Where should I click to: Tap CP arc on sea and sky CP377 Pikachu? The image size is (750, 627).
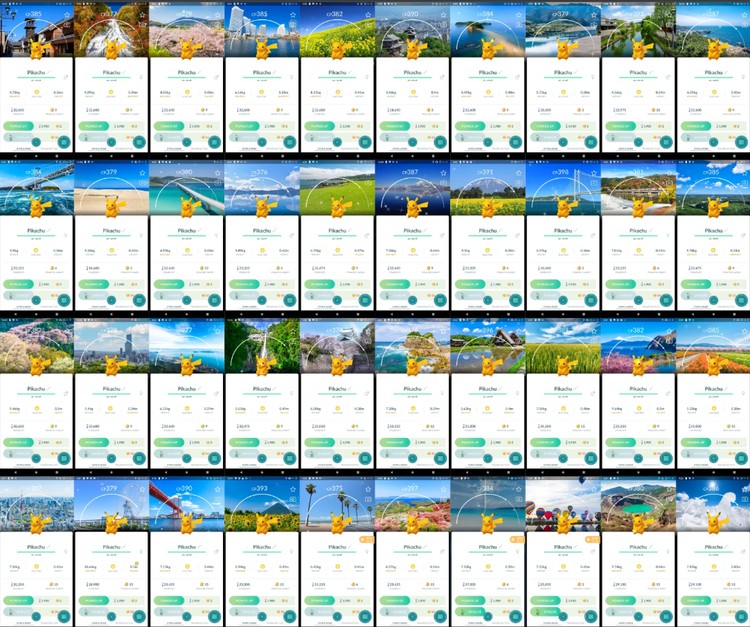click(187, 349)
